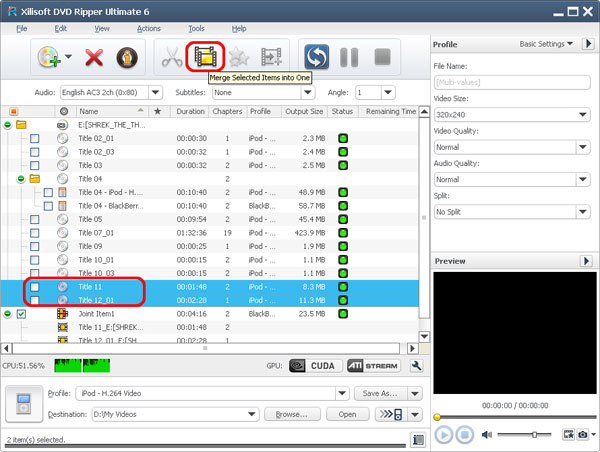Uncheck the Joint Item1 checkbox
The image size is (600, 452).
tap(21, 314)
